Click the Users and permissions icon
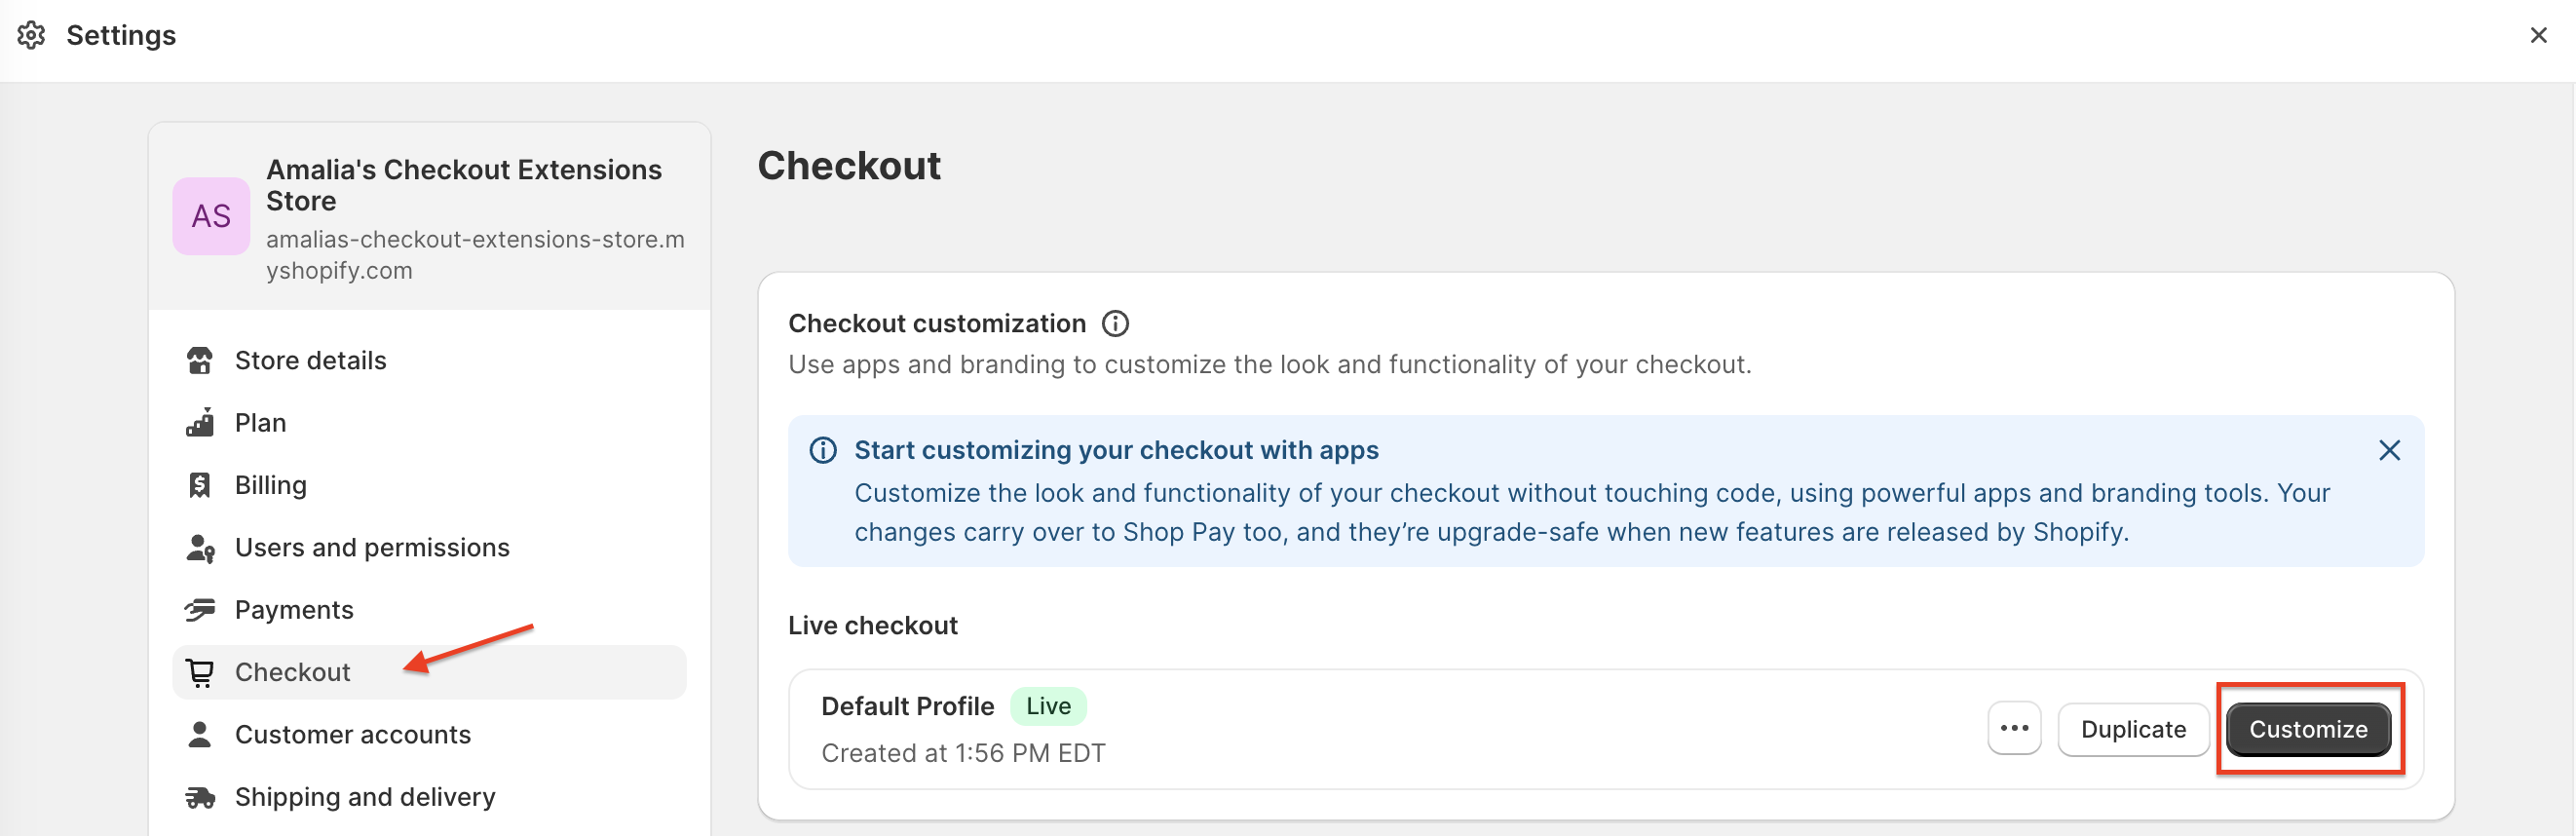2576x836 pixels. 200,548
